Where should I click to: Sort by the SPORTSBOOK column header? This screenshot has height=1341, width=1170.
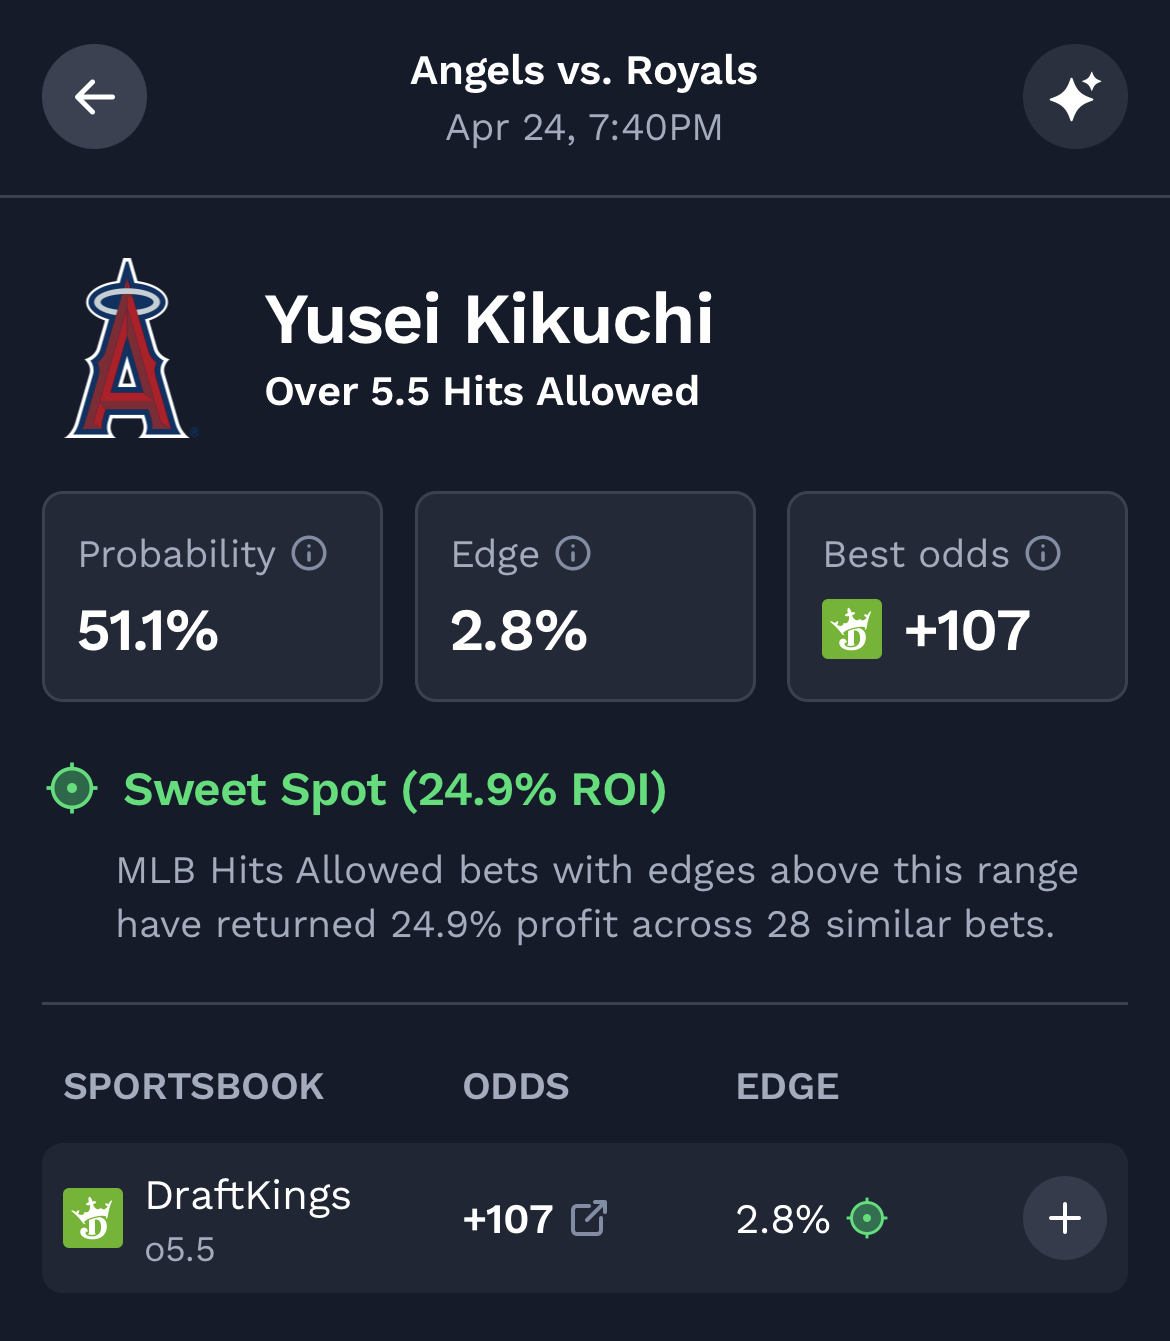[194, 1086]
